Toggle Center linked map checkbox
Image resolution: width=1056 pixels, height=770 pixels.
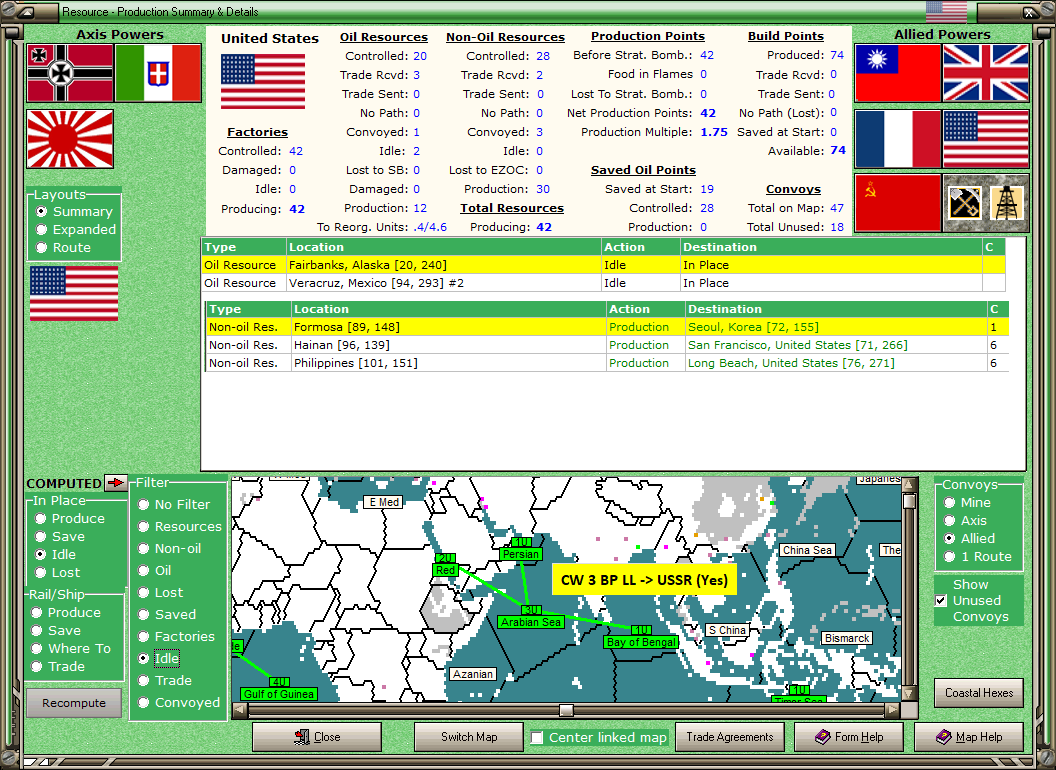(x=537, y=738)
